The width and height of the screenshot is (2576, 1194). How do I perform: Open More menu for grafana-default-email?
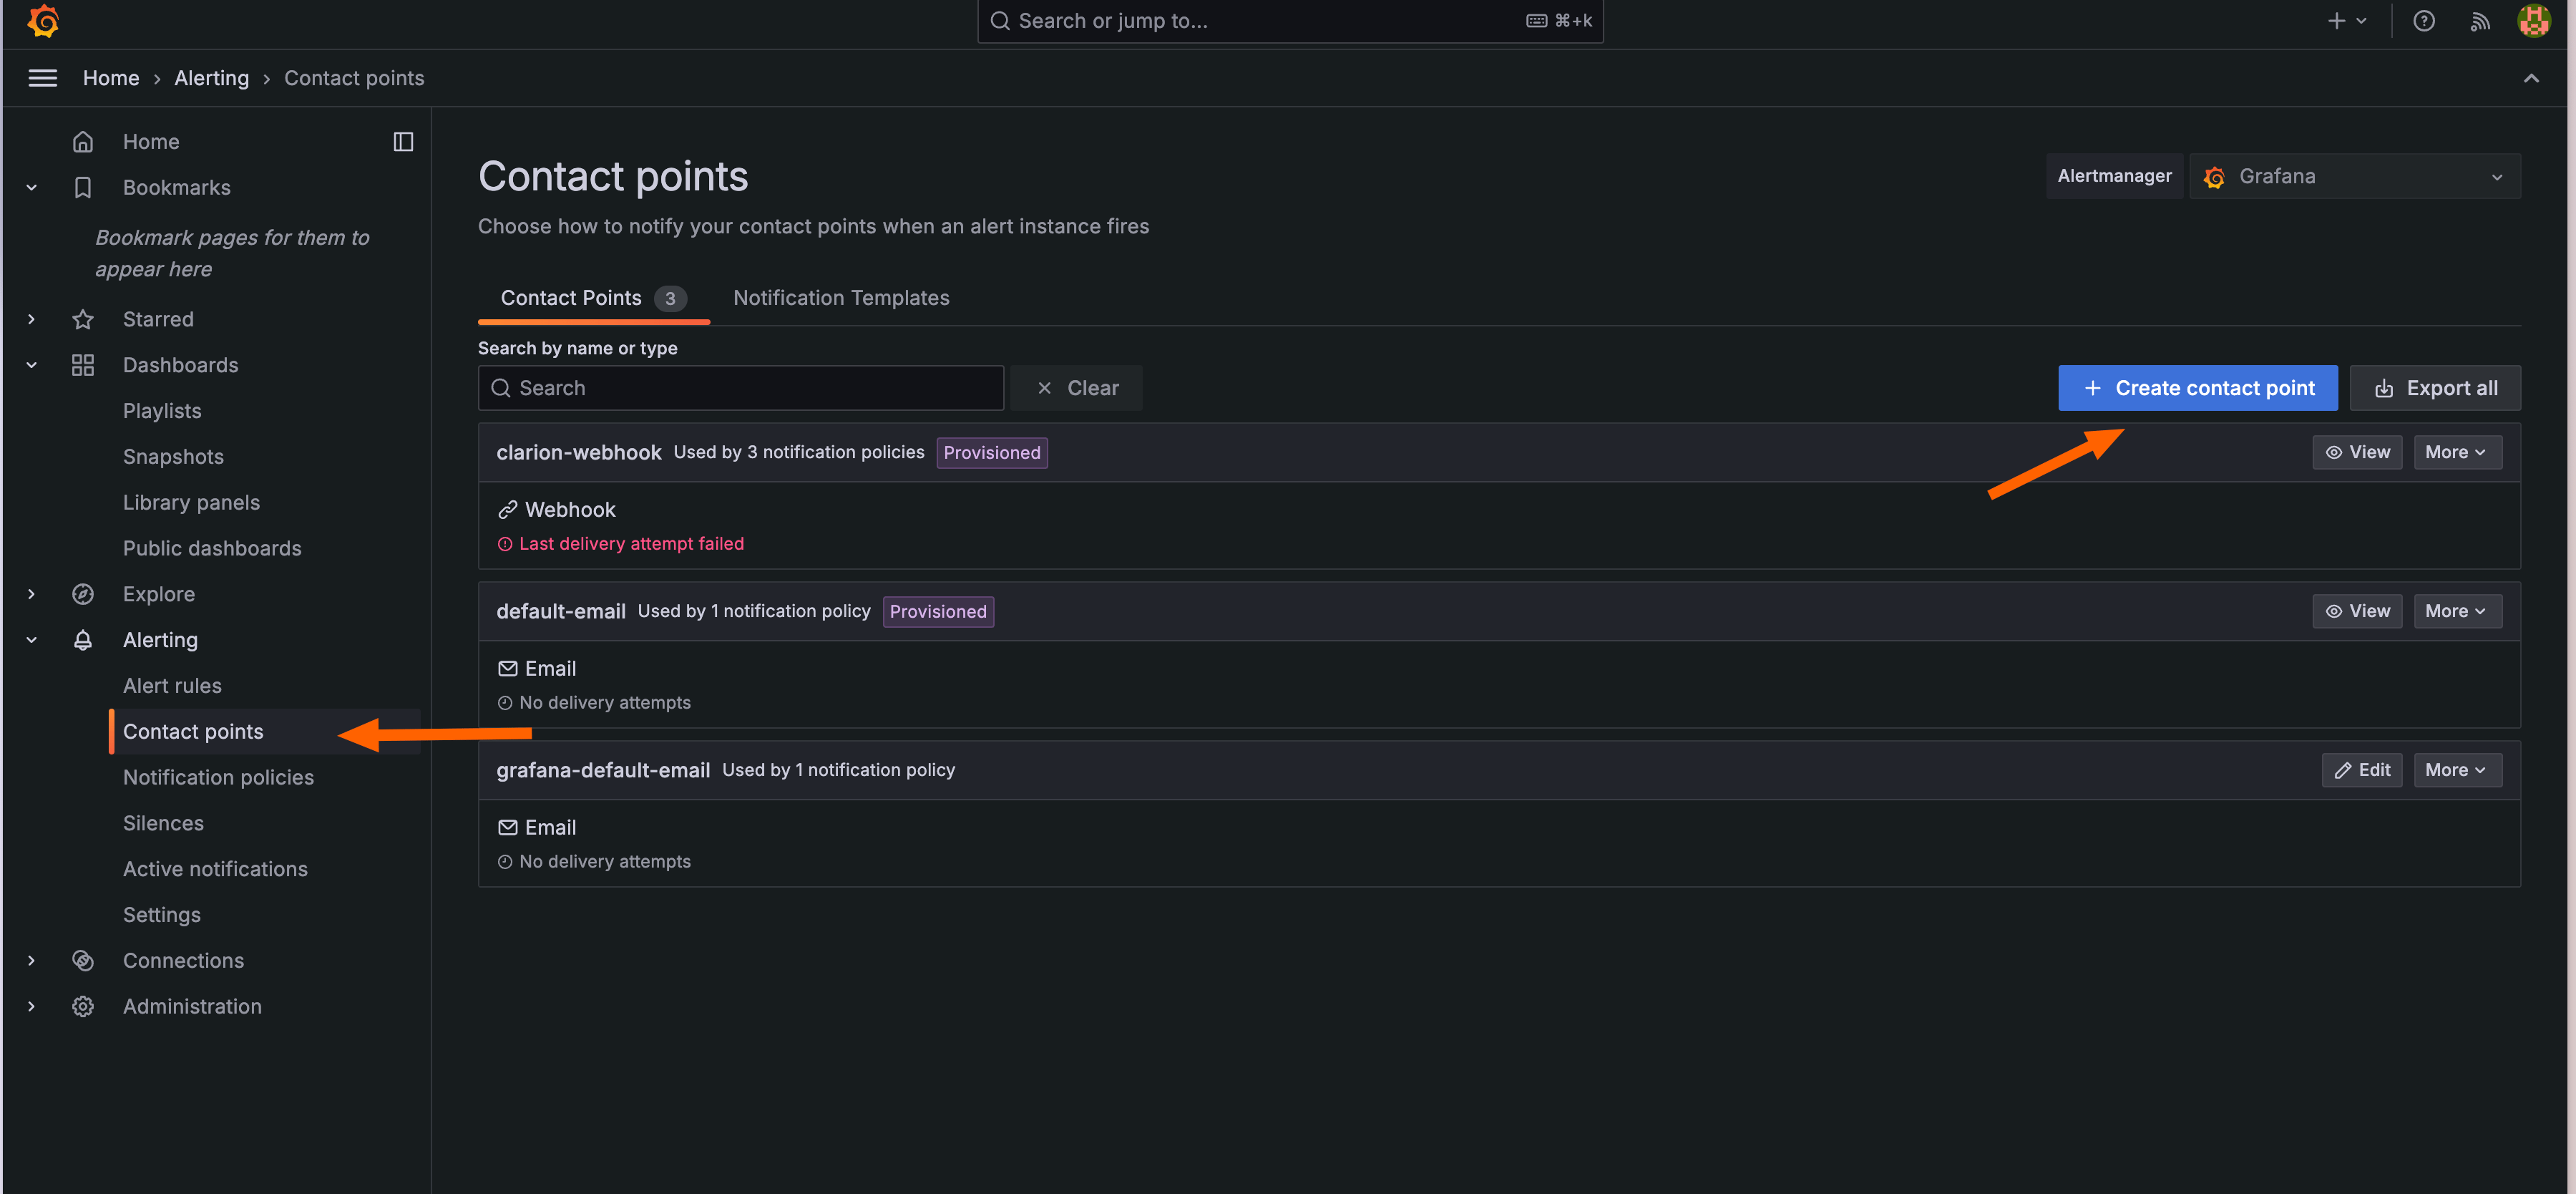[x=2457, y=770]
